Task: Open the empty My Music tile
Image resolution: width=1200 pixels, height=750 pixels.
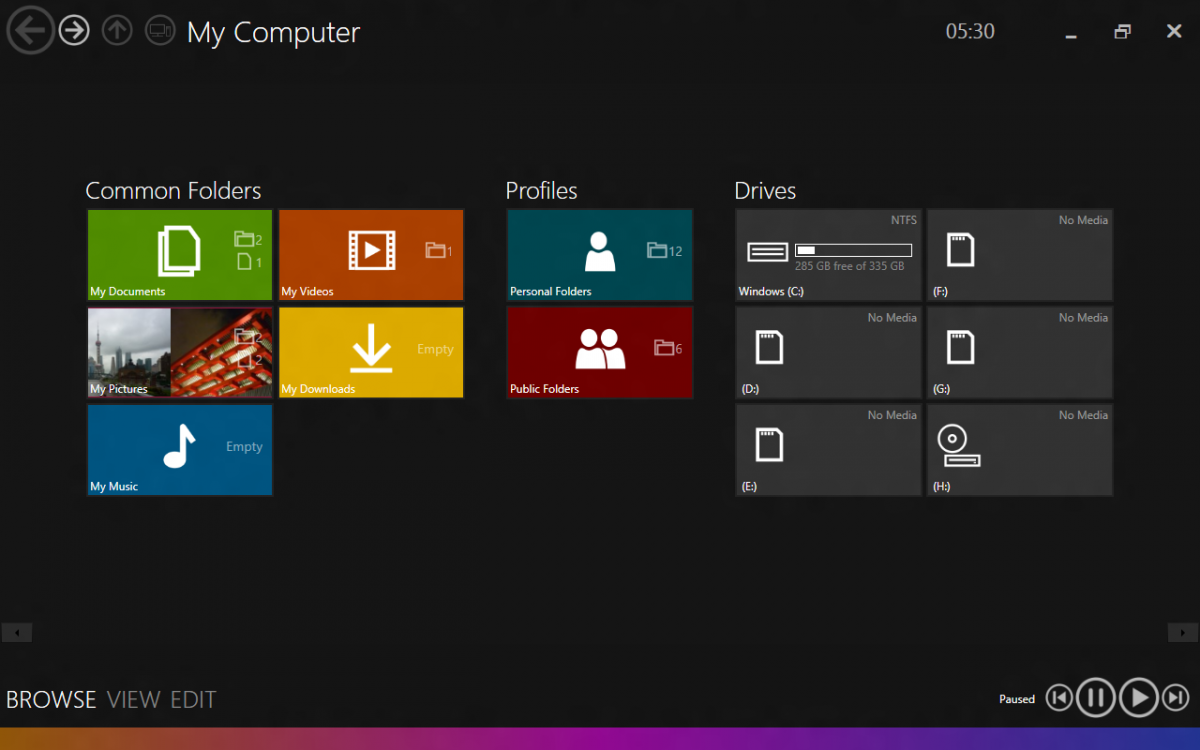Action: [179, 450]
